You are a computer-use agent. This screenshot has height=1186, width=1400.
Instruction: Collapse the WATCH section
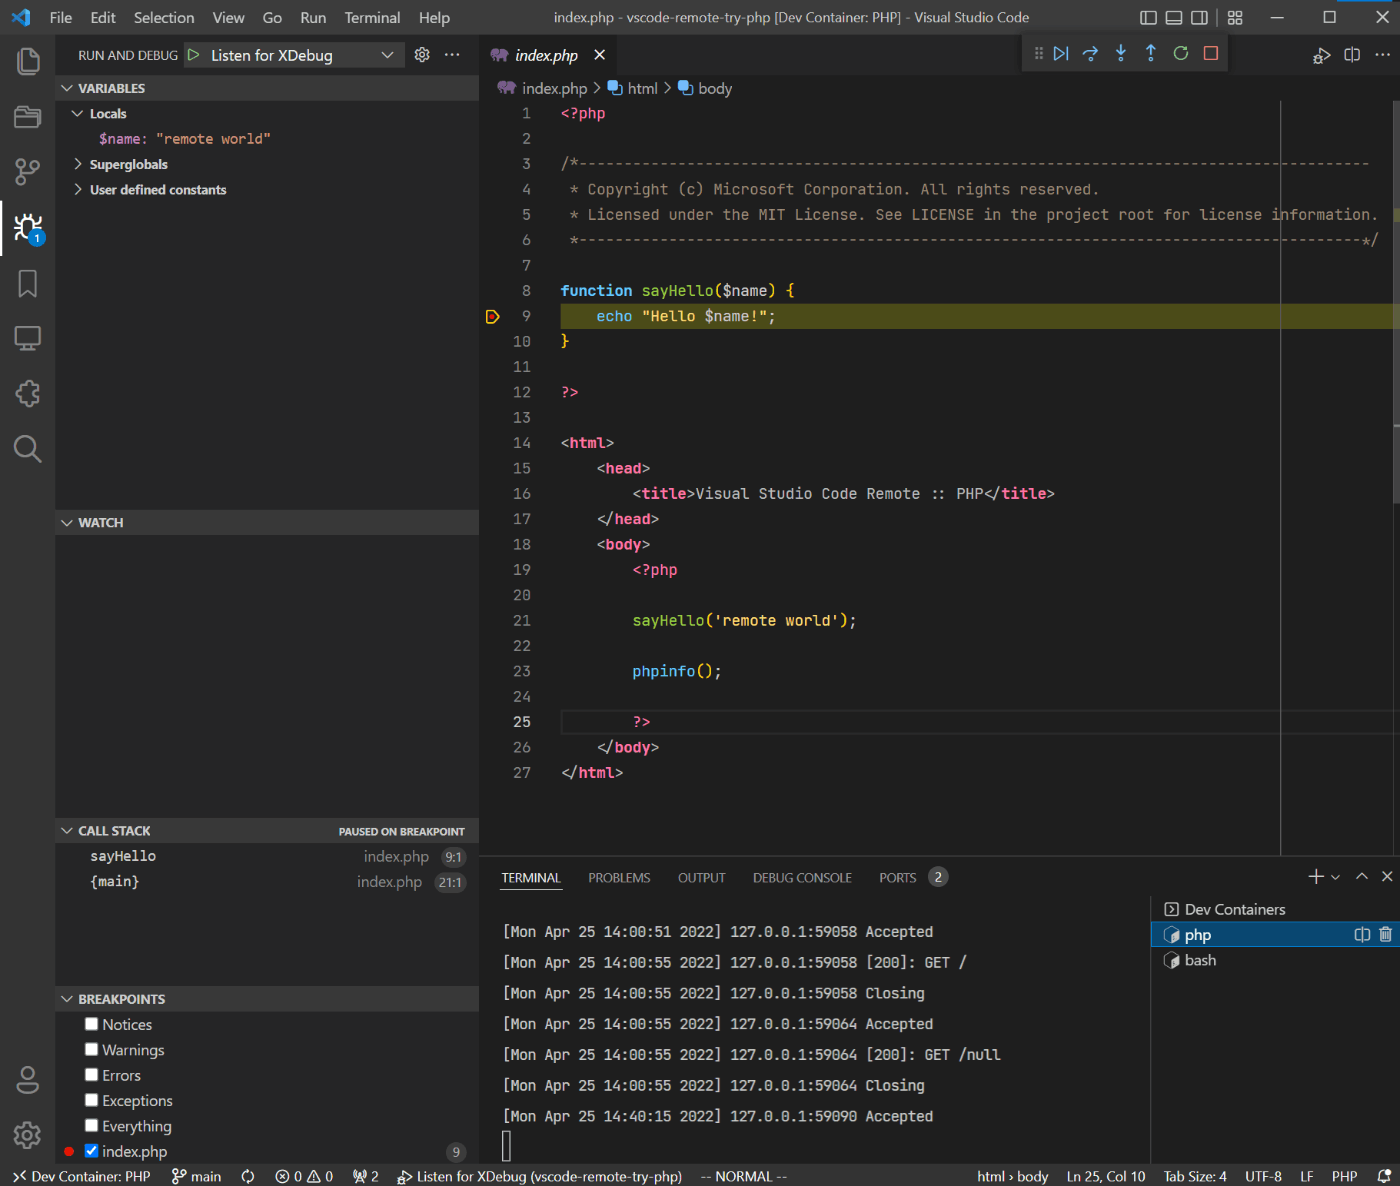coord(267,522)
